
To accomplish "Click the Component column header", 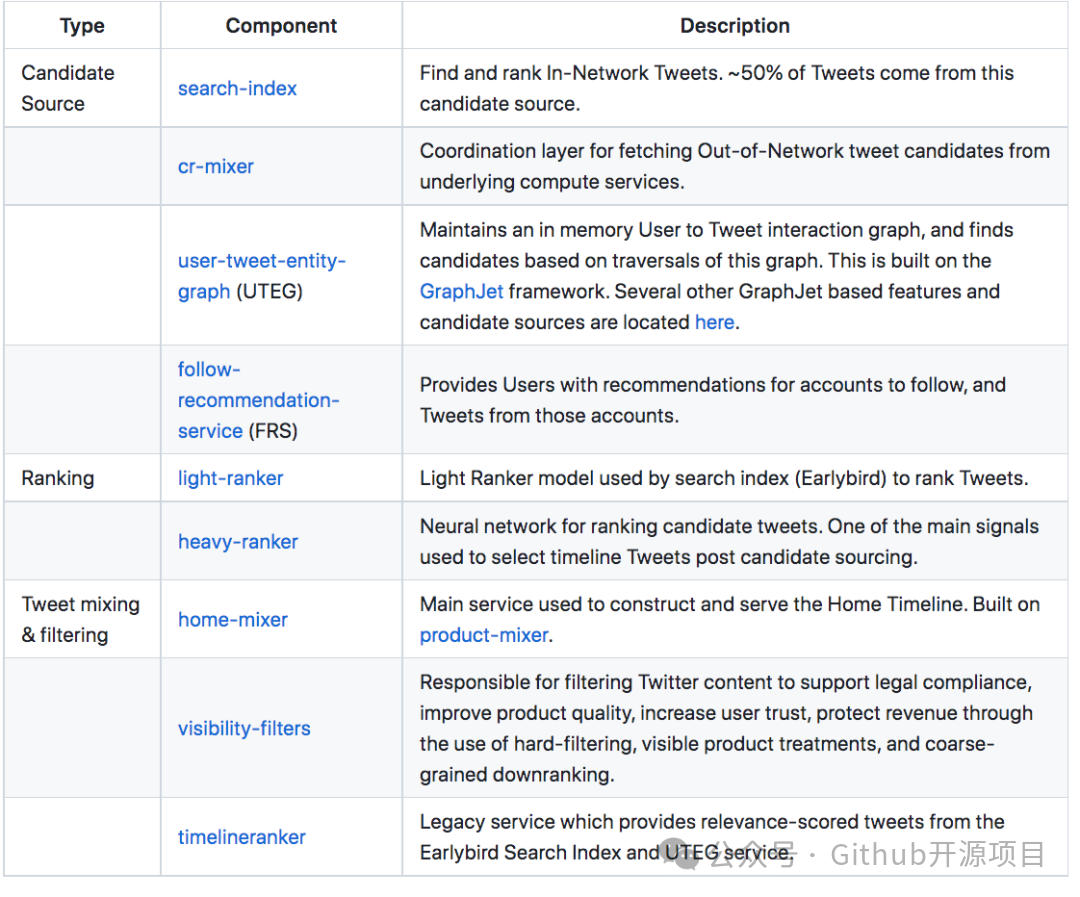I will (x=281, y=25).
